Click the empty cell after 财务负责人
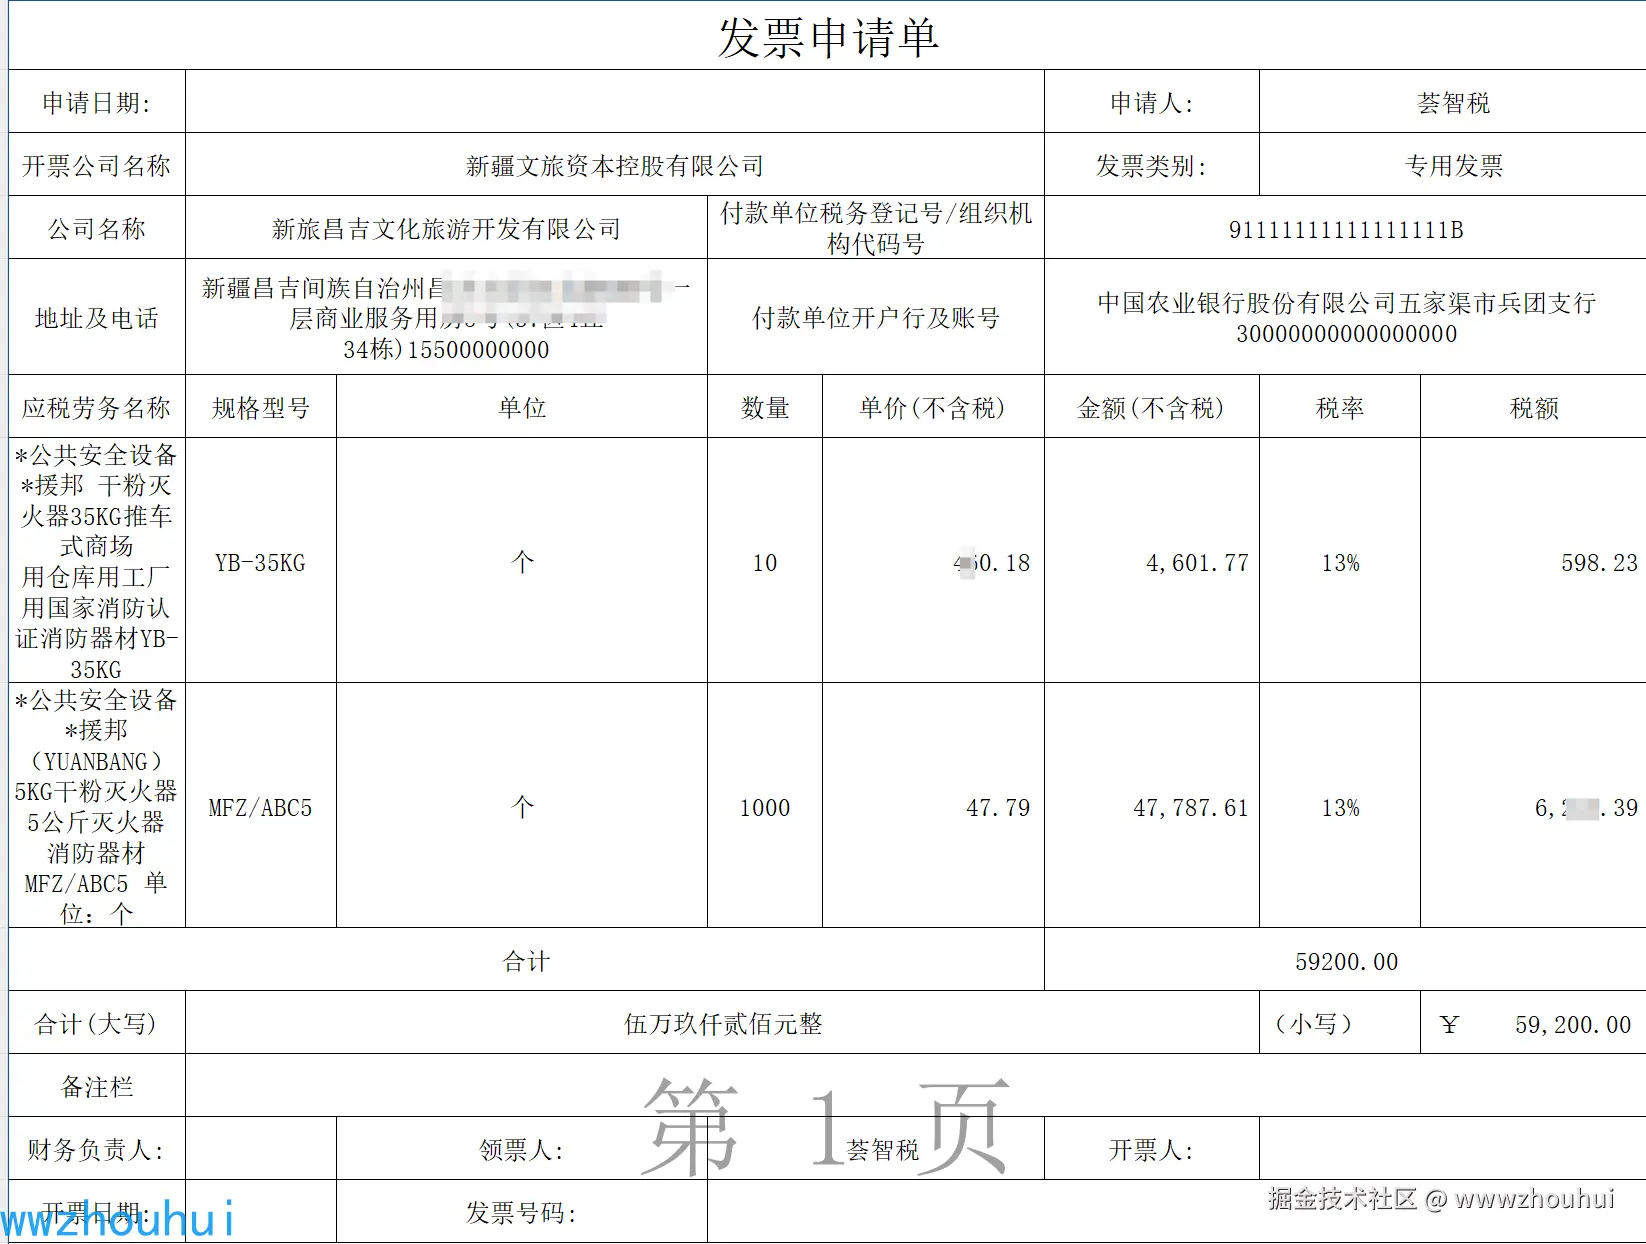This screenshot has width=1646, height=1244. point(261,1149)
